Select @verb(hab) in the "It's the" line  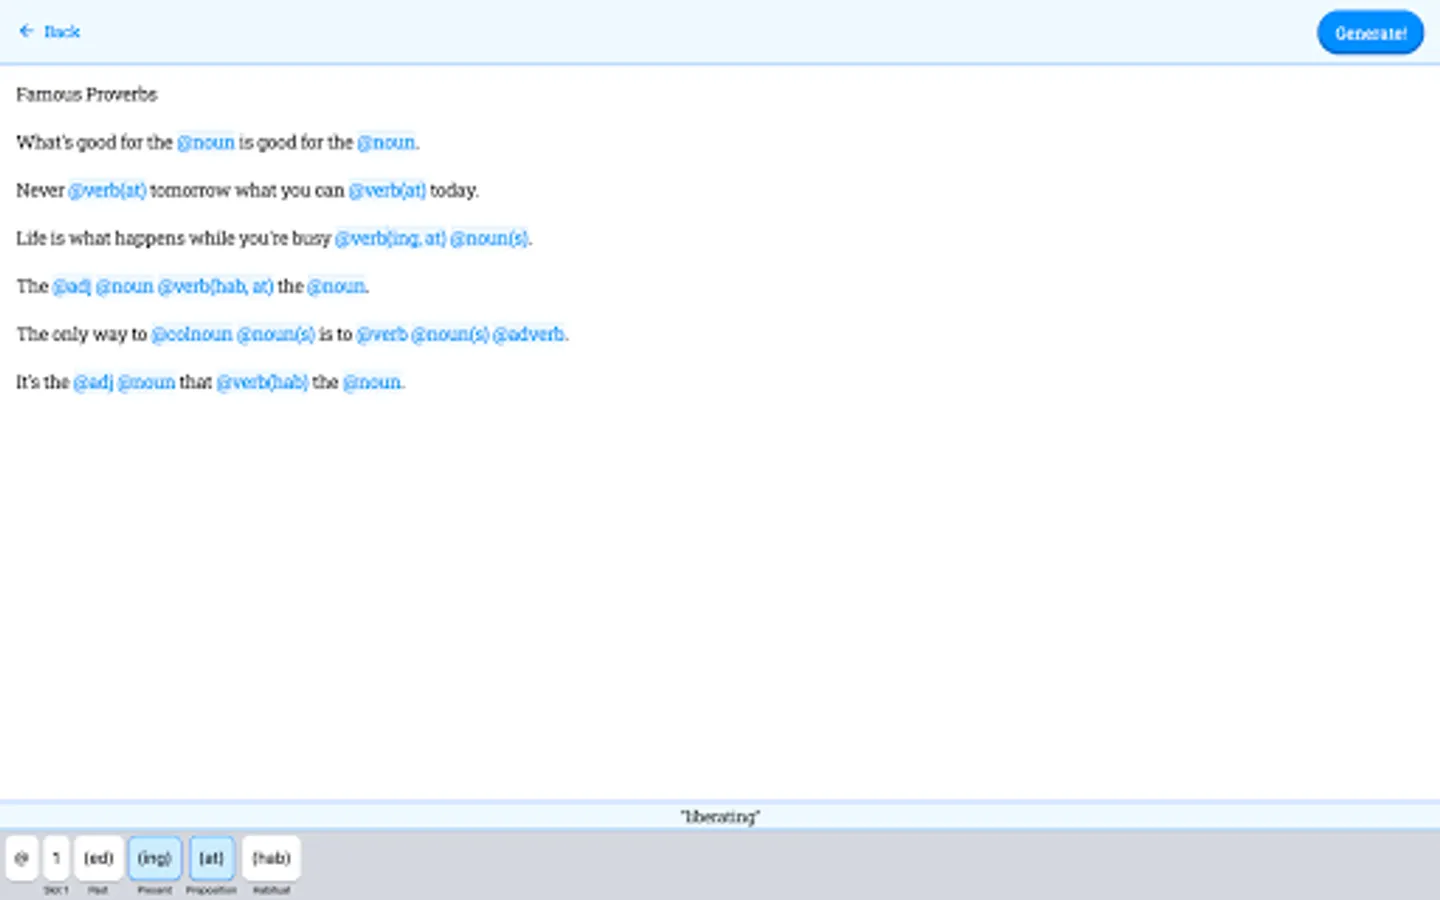tap(262, 382)
